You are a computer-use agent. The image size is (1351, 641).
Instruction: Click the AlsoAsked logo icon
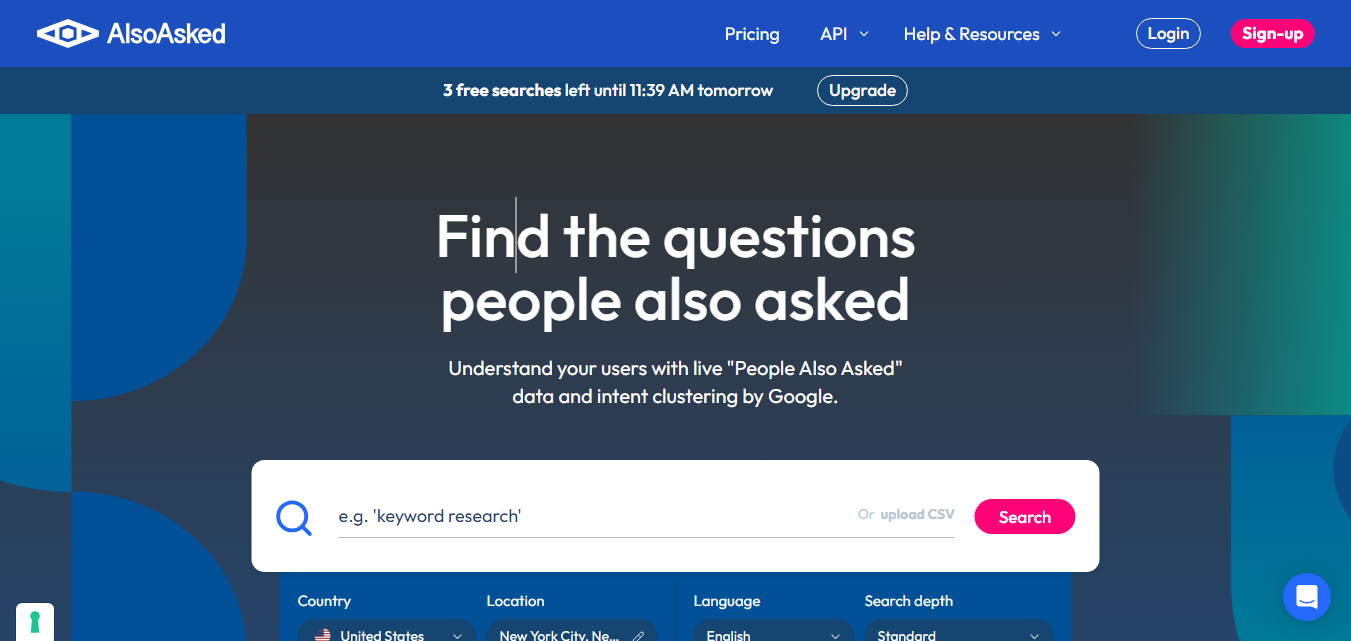[x=67, y=34]
